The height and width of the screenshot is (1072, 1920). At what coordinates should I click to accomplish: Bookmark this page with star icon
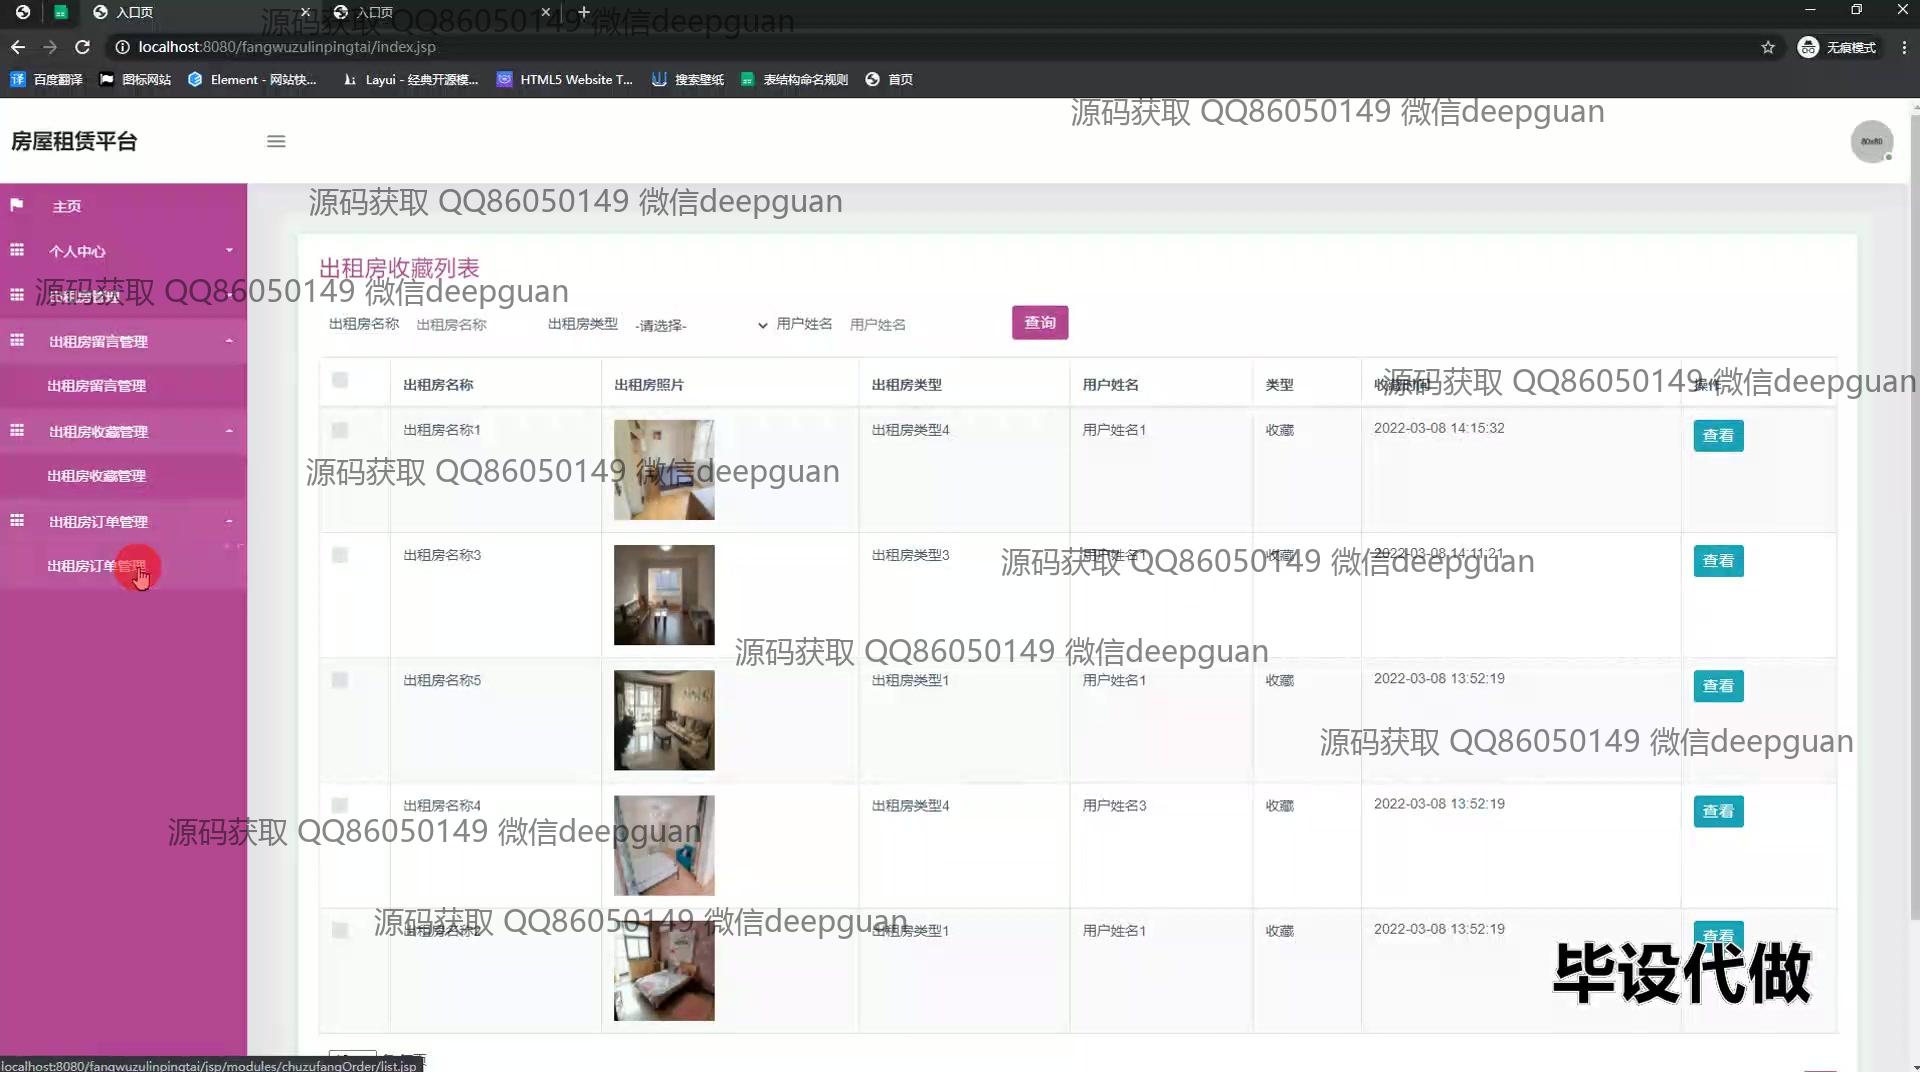tap(1767, 47)
